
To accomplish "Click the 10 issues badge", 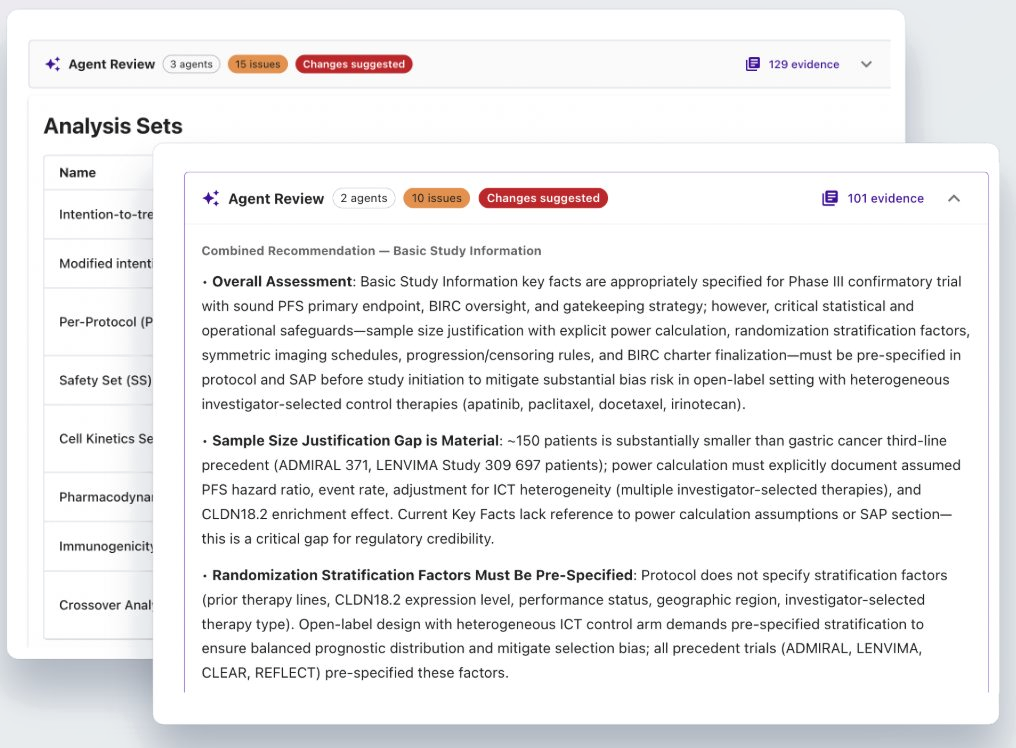I will coord(437,198).
